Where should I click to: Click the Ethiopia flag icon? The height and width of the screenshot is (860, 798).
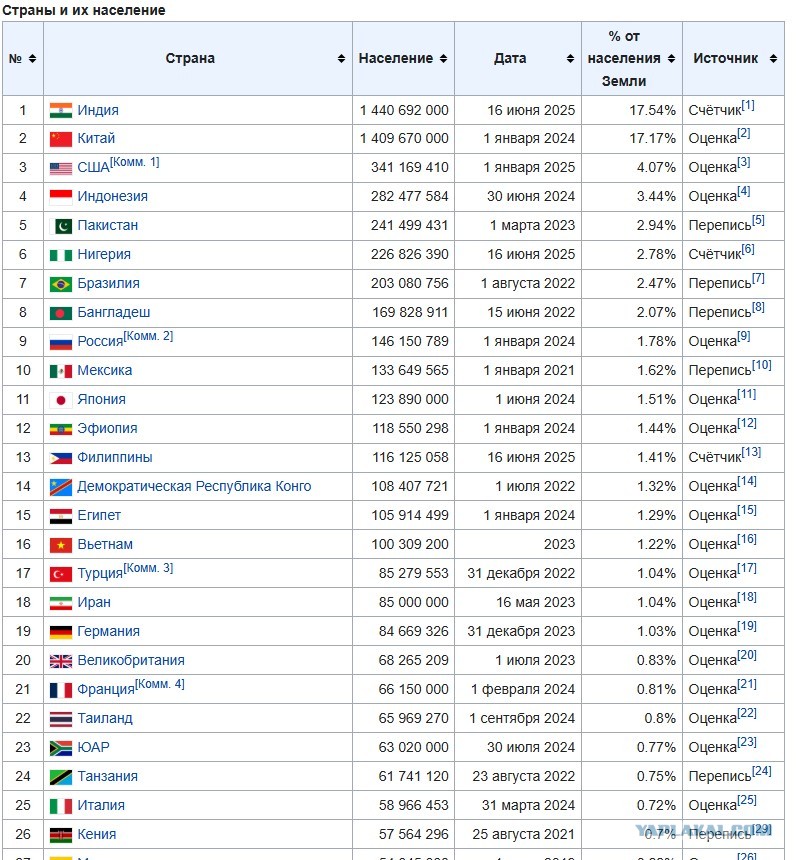point(60,429)
